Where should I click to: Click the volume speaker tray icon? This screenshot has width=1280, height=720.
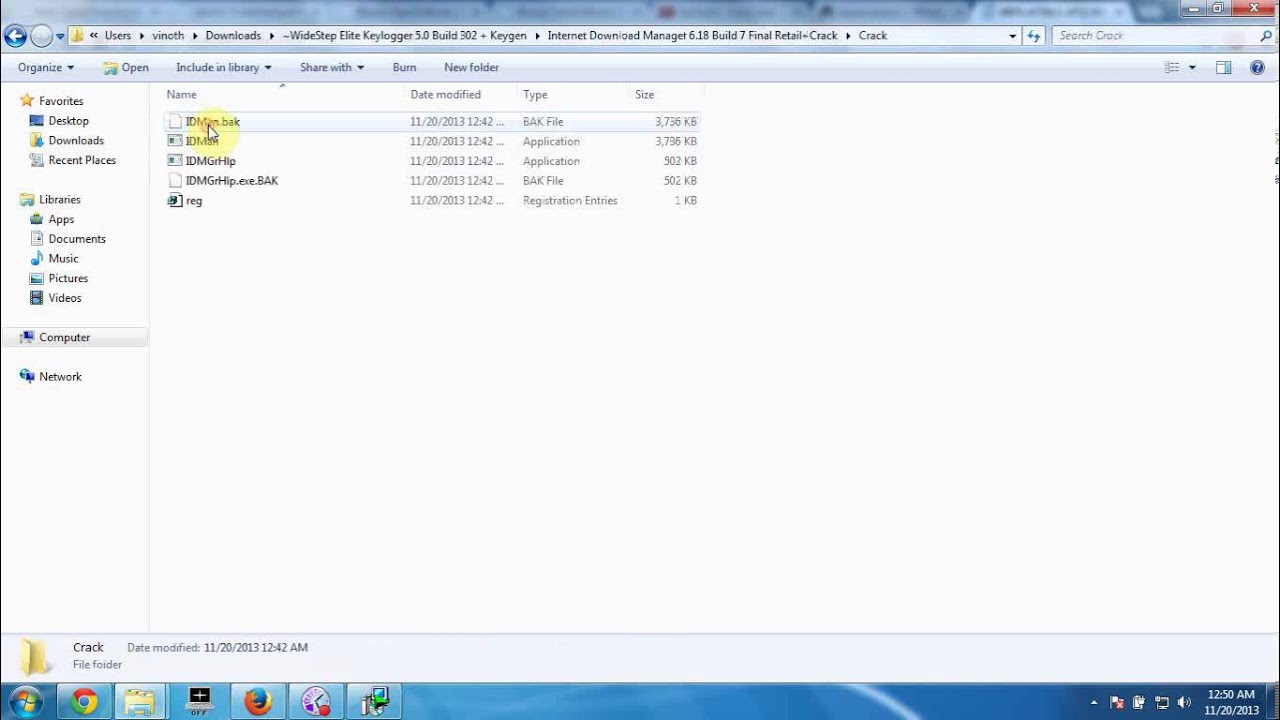point(1184,702)
